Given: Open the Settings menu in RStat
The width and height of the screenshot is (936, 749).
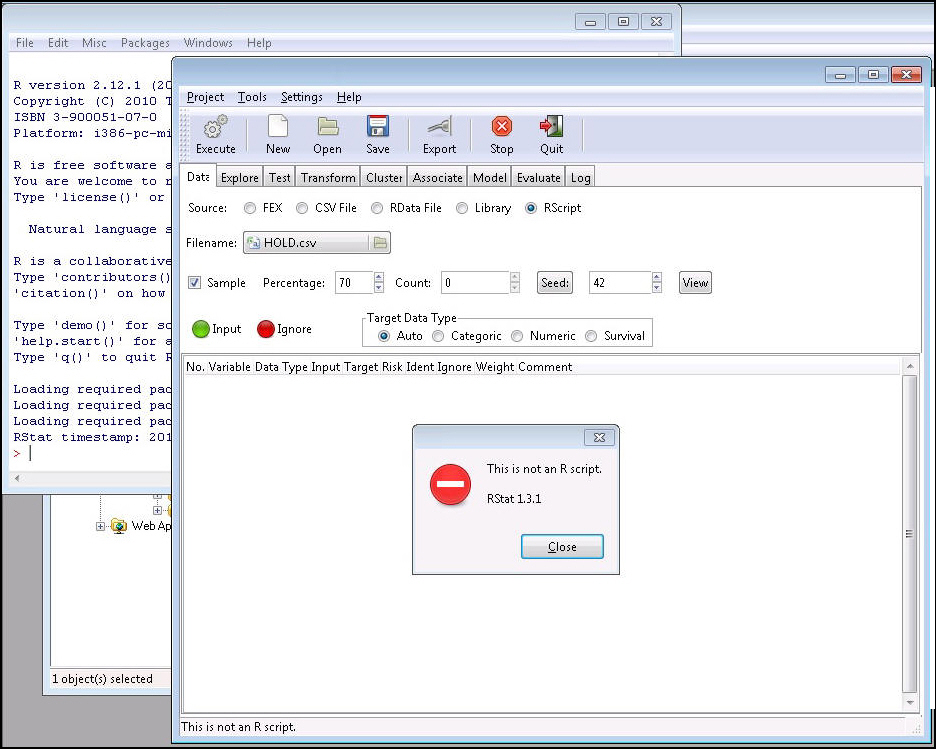Looking at the screenshot, I should (301, 97).
